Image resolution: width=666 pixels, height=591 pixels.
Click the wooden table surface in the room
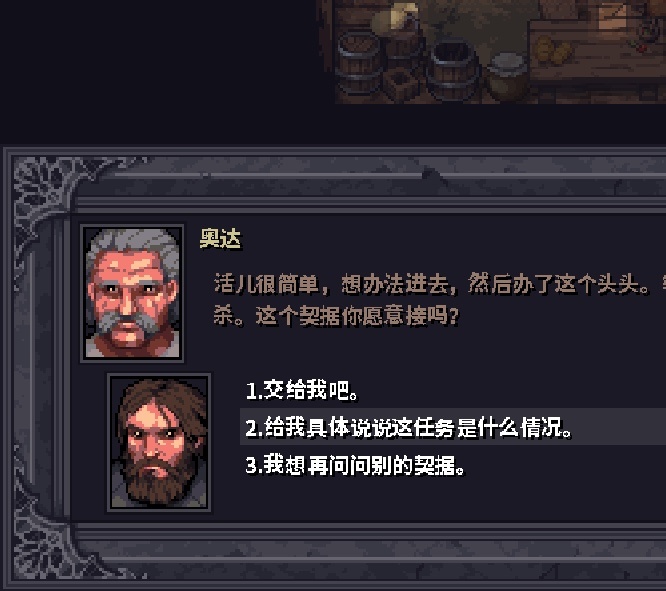pyautogui.click(x=597, y=51)
